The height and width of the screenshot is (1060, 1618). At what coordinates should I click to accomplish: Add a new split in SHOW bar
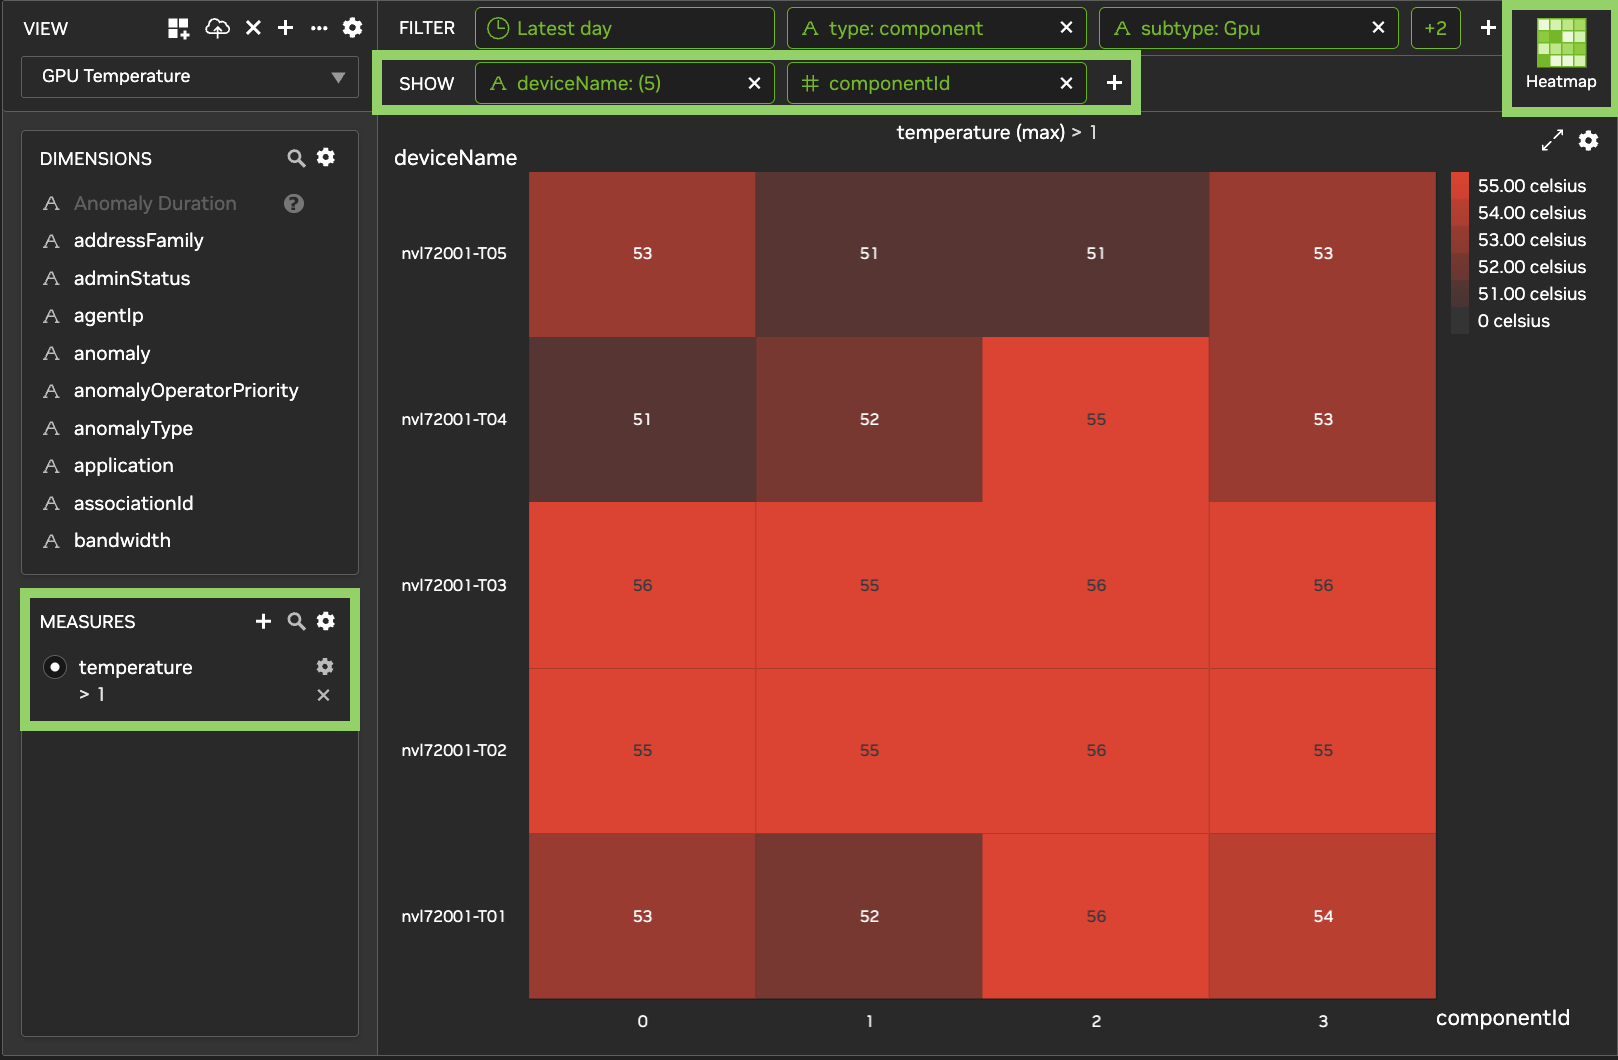[1114, 83]
